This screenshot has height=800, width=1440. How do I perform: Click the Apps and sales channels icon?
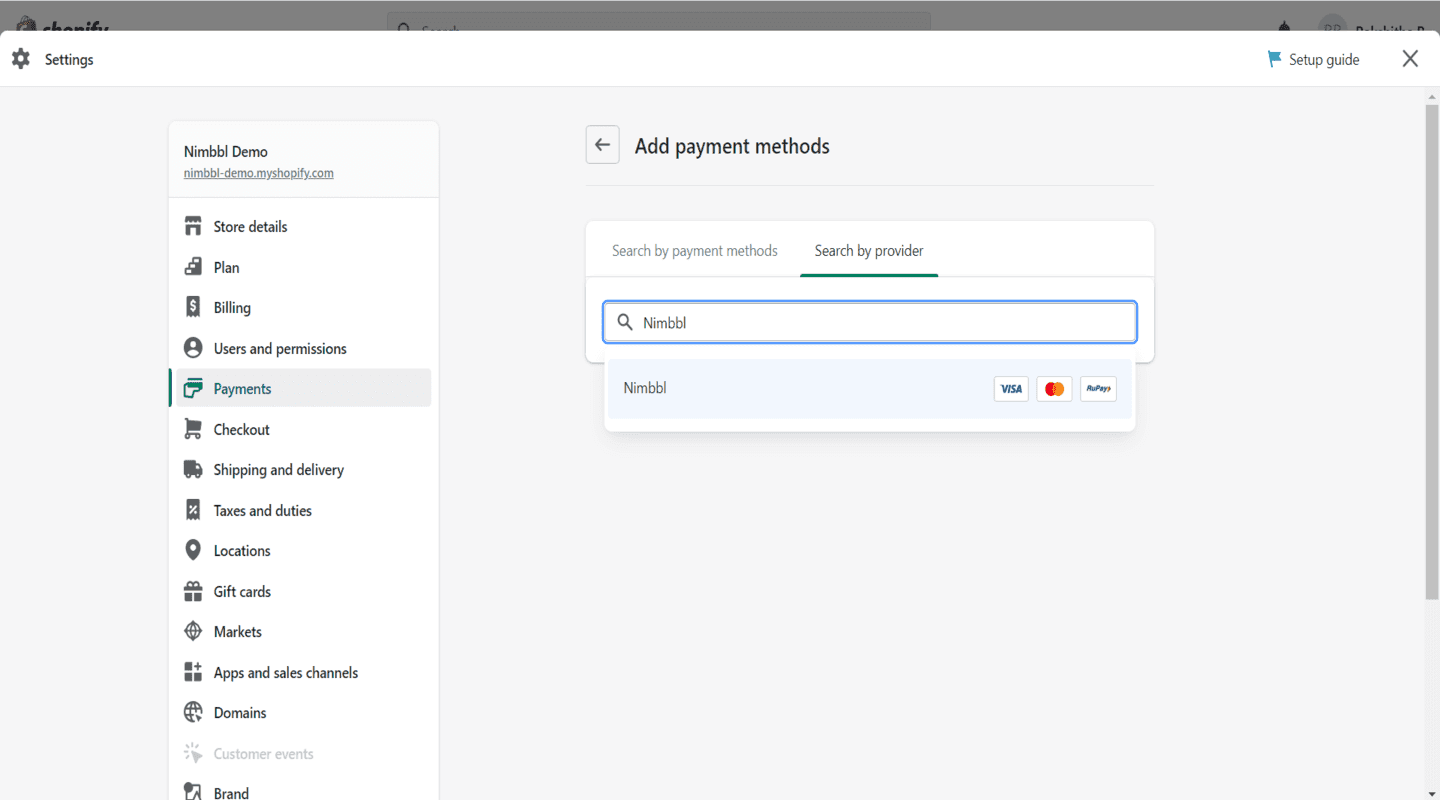point(193,672)
